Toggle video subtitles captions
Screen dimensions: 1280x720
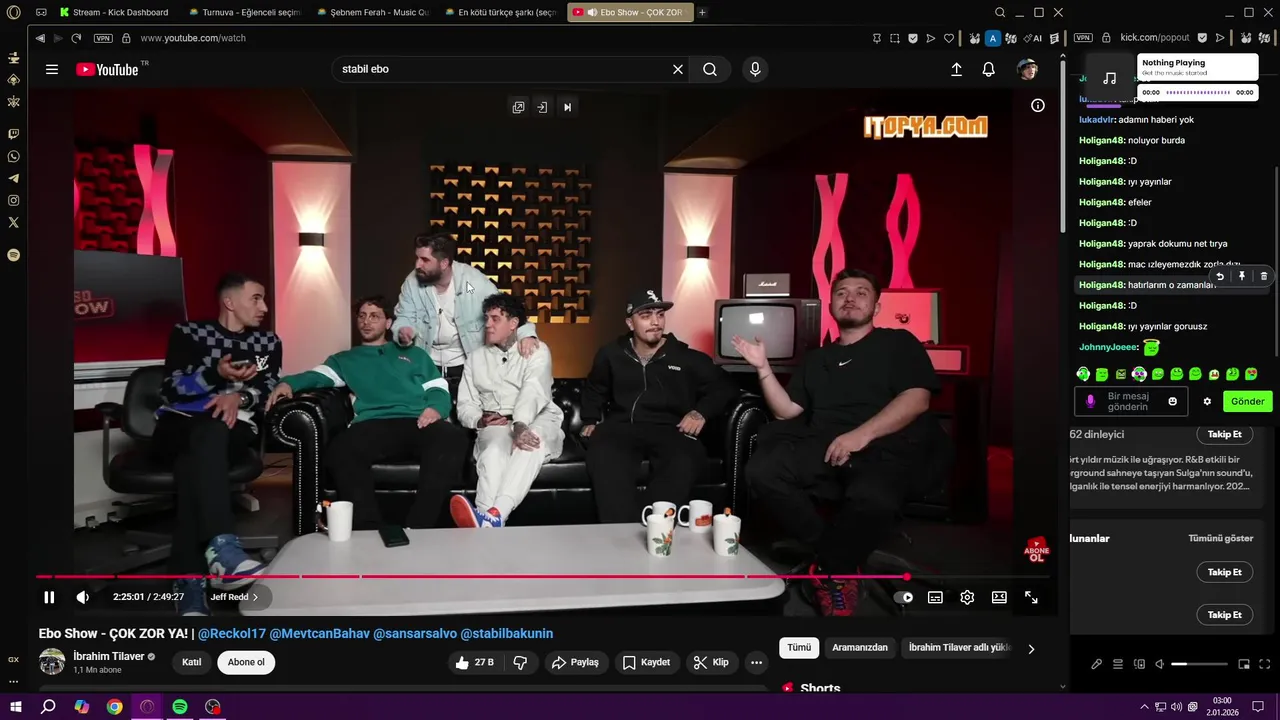point(935,597)
